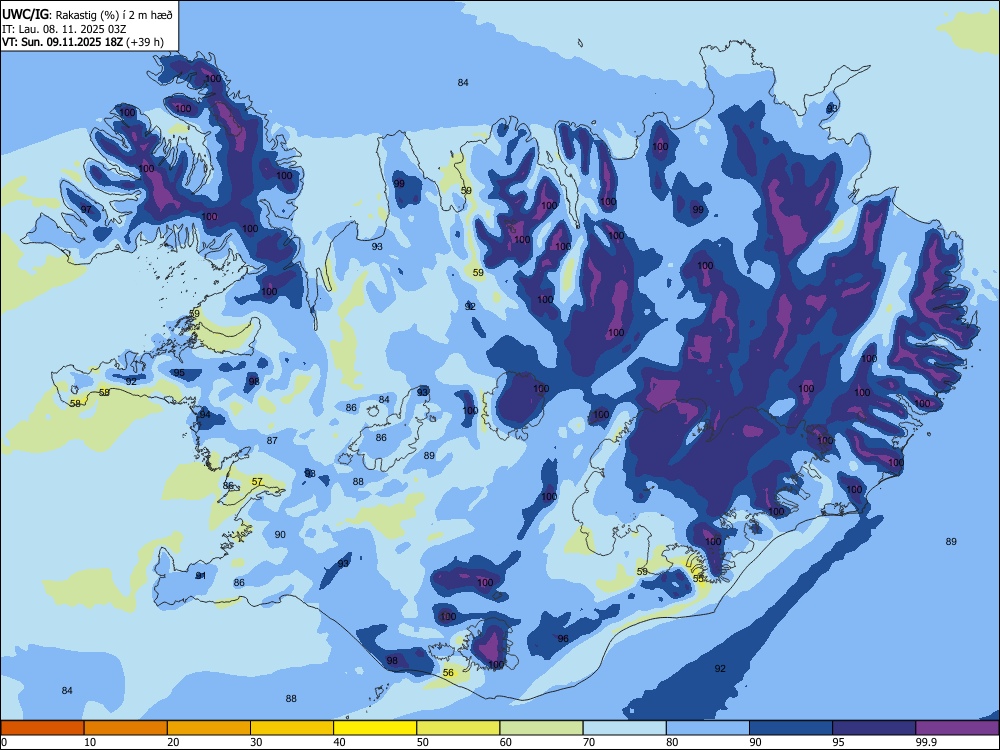Click the '91' humidity value on the map
The width and height of the screenshot is (1000, 750).
[201, 575]
